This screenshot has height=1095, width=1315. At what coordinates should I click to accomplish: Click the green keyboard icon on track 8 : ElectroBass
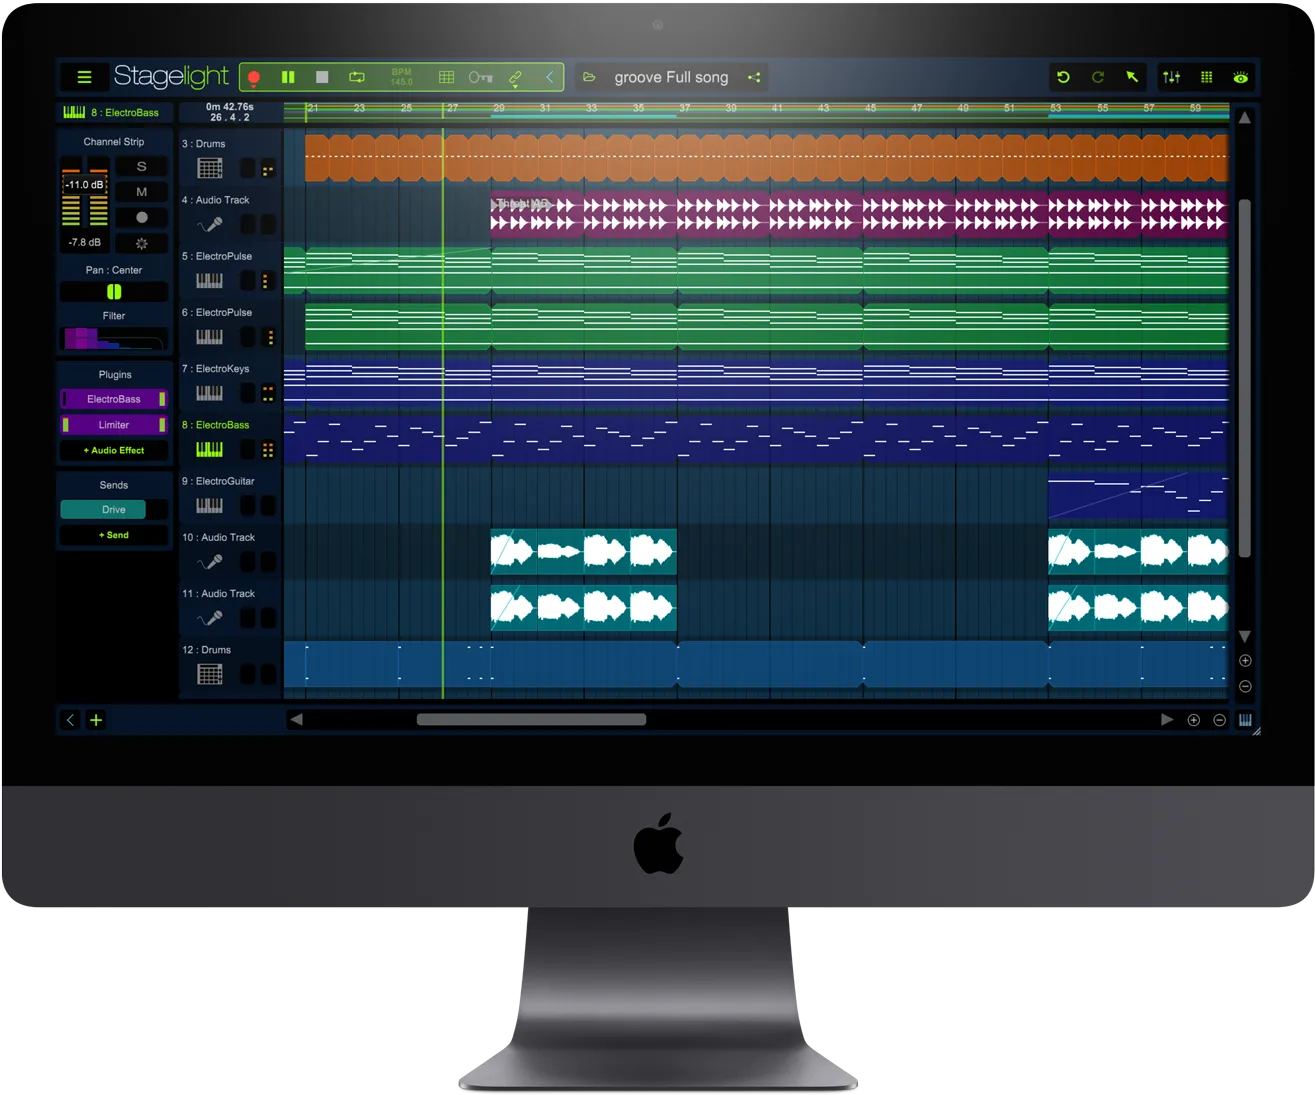pyautogui.click(x=210, y=450)
